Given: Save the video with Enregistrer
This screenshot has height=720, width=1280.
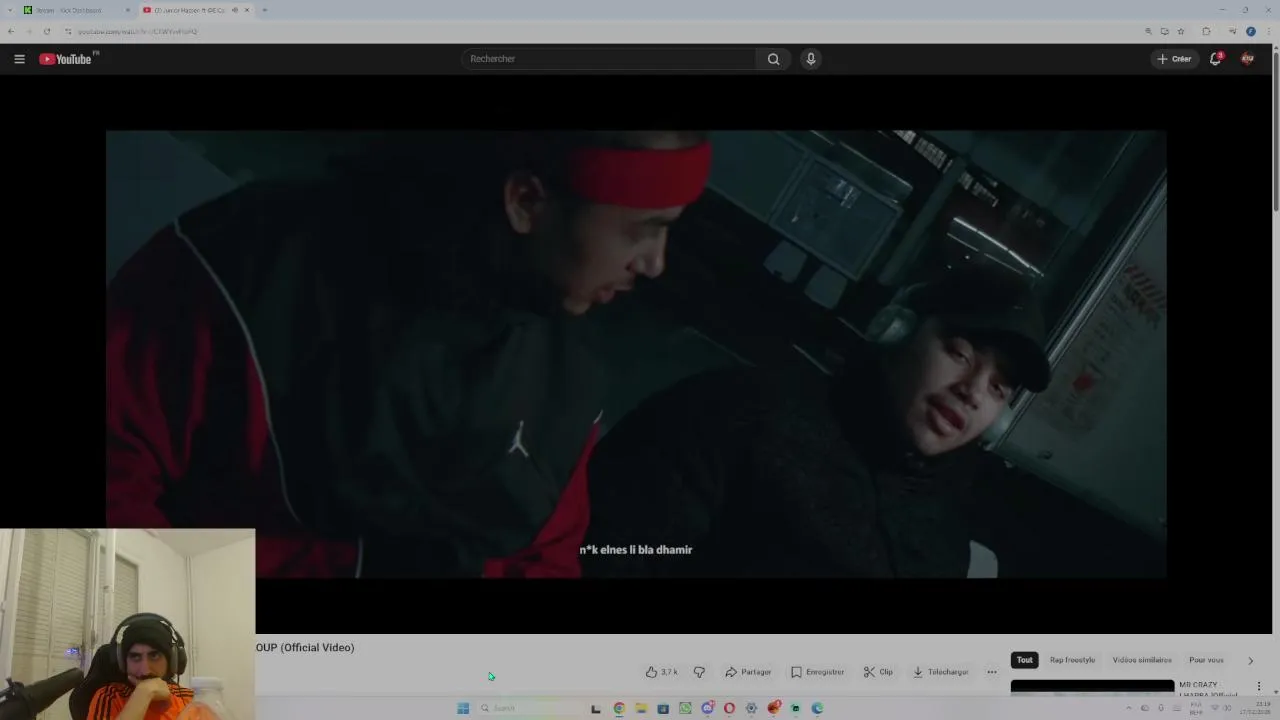Looking at the screenshot, I should (x=817, y=672).
